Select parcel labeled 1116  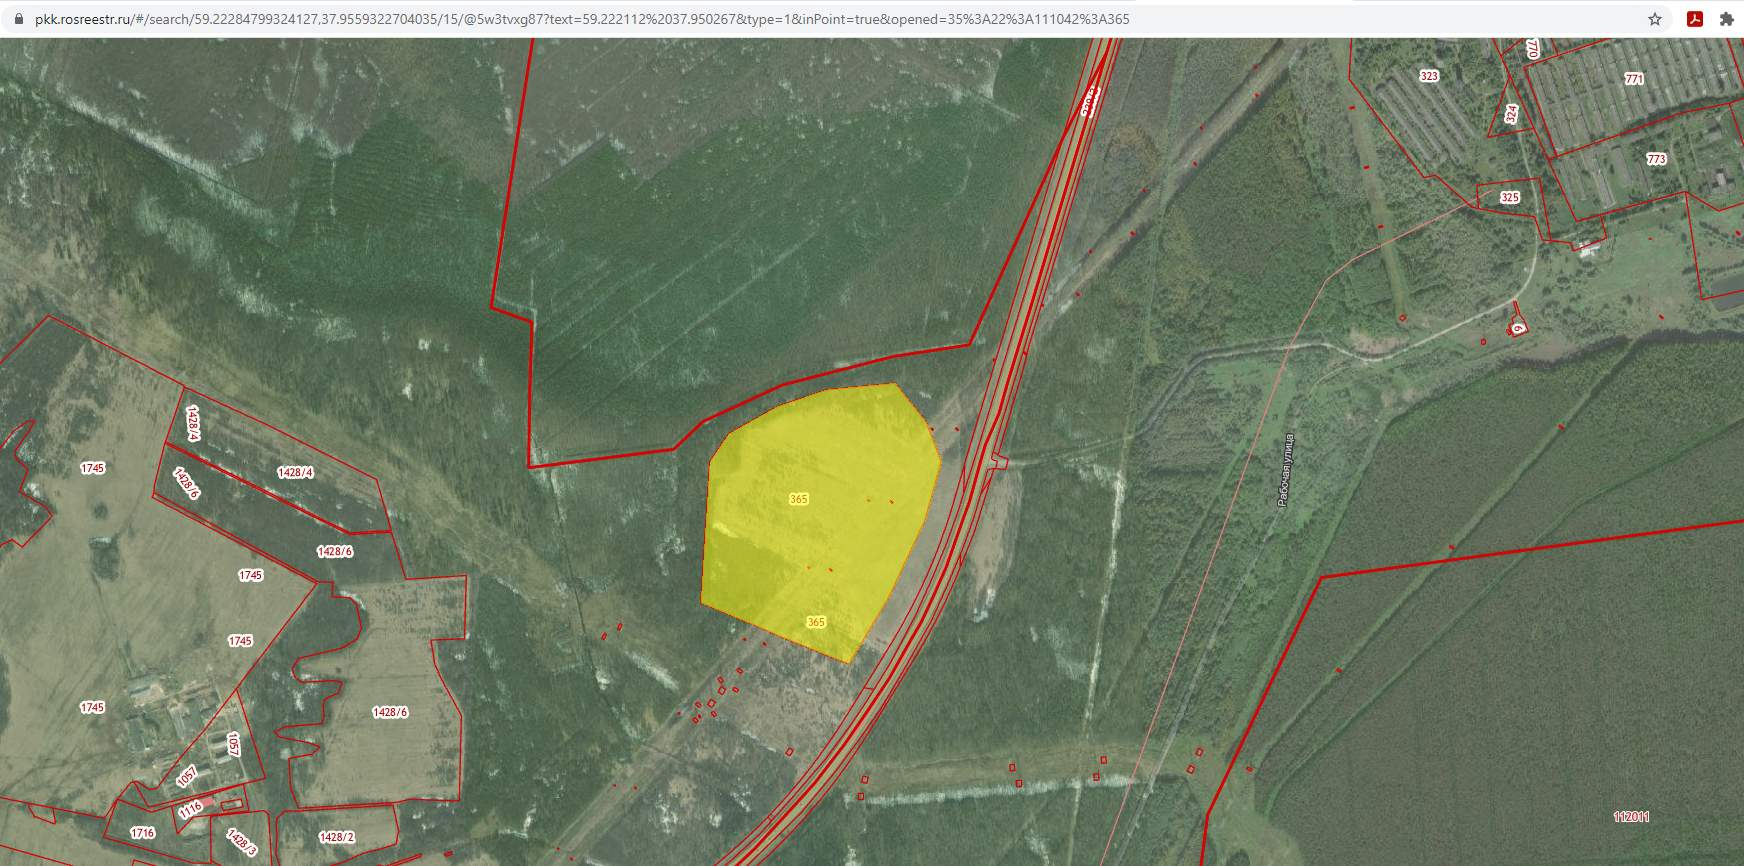(191, 809)
